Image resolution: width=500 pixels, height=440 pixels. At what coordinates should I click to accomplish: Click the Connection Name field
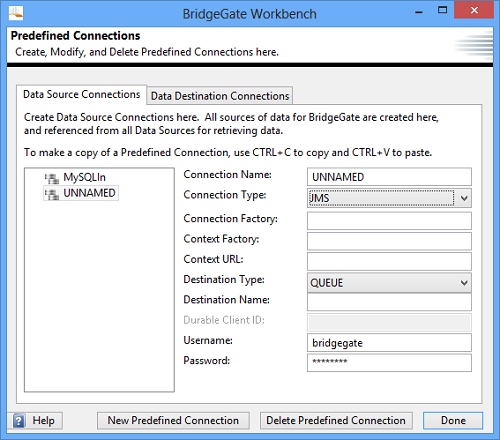pos(389,177)
